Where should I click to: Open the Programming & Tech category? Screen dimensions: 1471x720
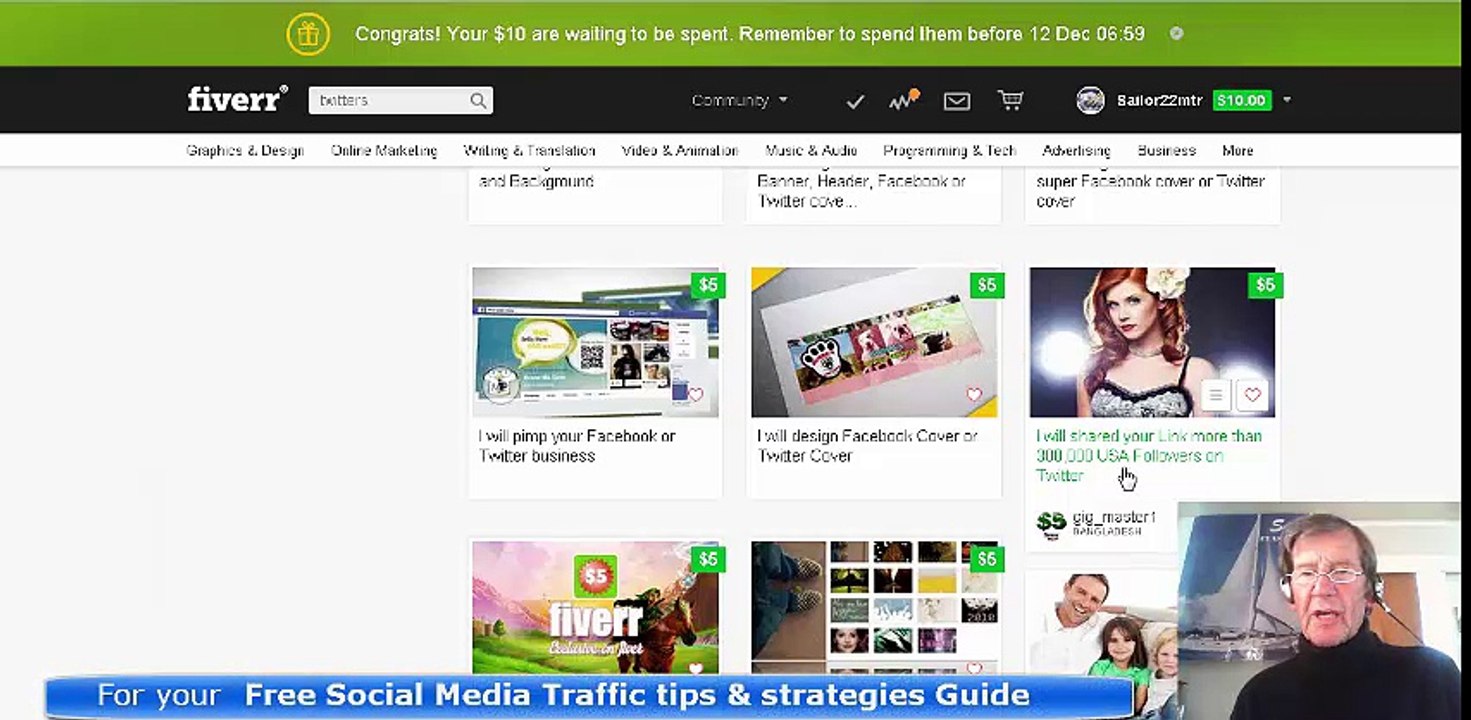(949, 151)
